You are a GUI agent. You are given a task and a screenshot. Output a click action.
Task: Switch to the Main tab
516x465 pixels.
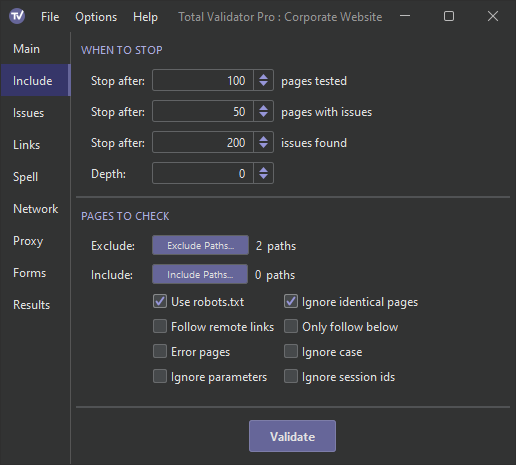point(35,49)
